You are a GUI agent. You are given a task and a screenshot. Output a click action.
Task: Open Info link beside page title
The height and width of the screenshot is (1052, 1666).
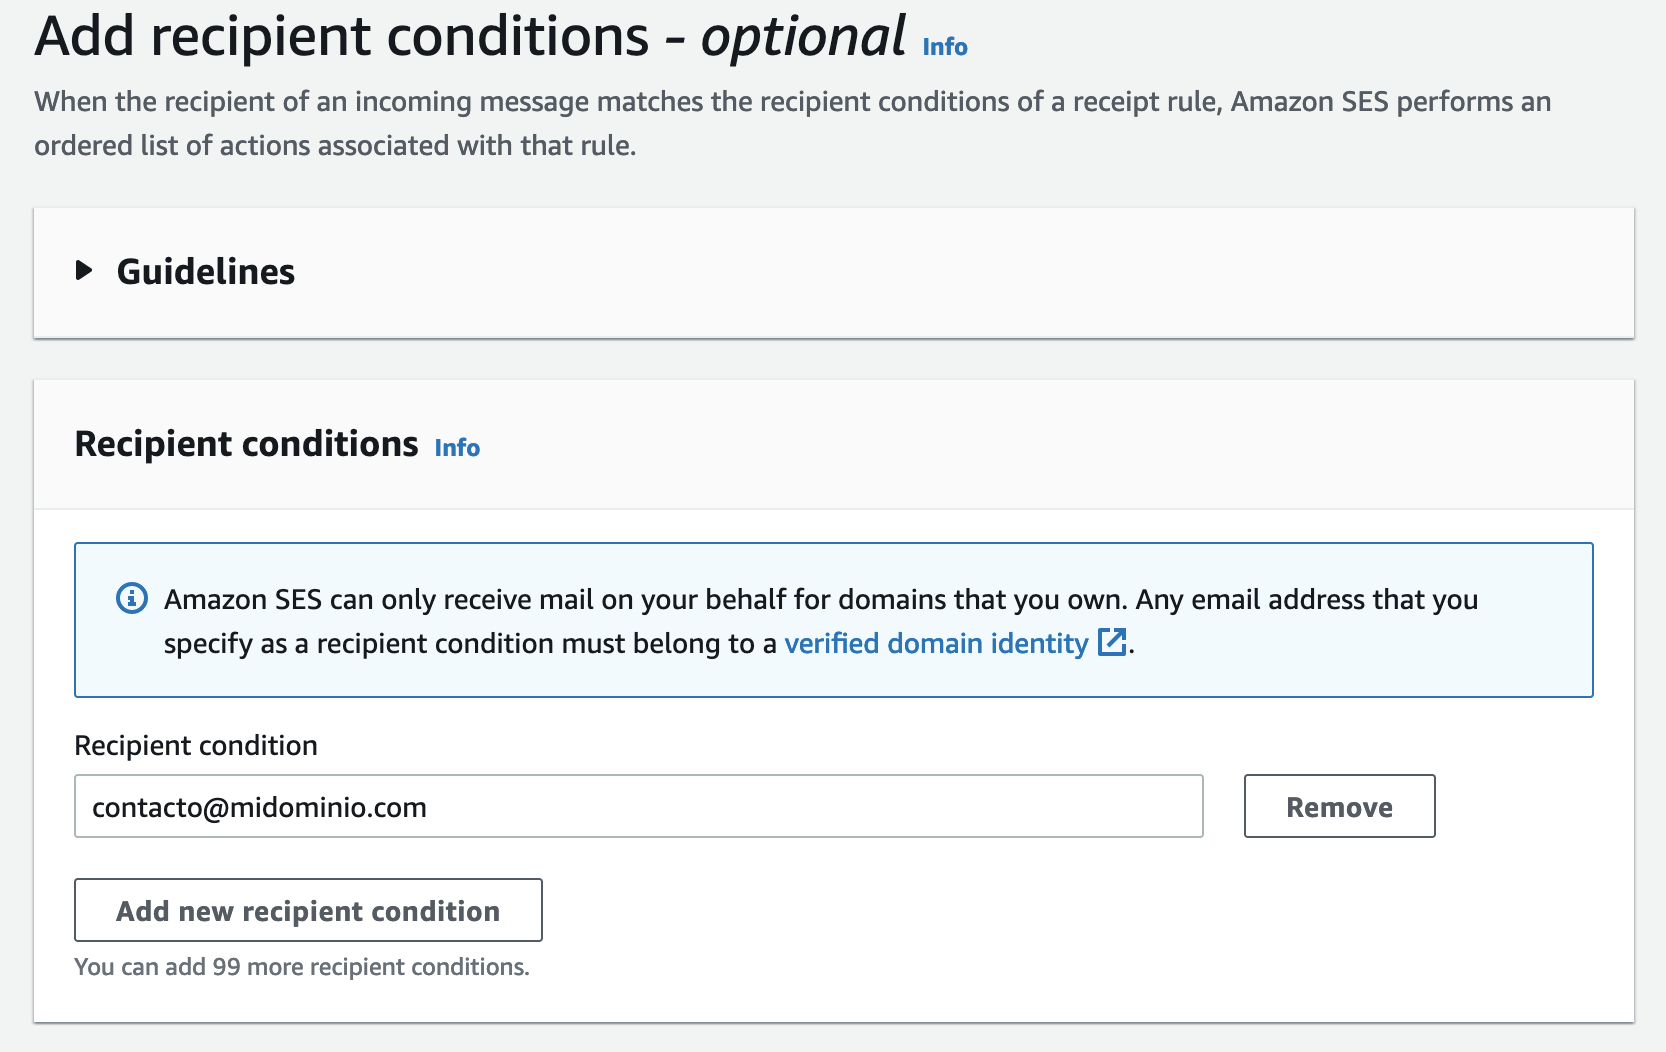tap(944, 47)
